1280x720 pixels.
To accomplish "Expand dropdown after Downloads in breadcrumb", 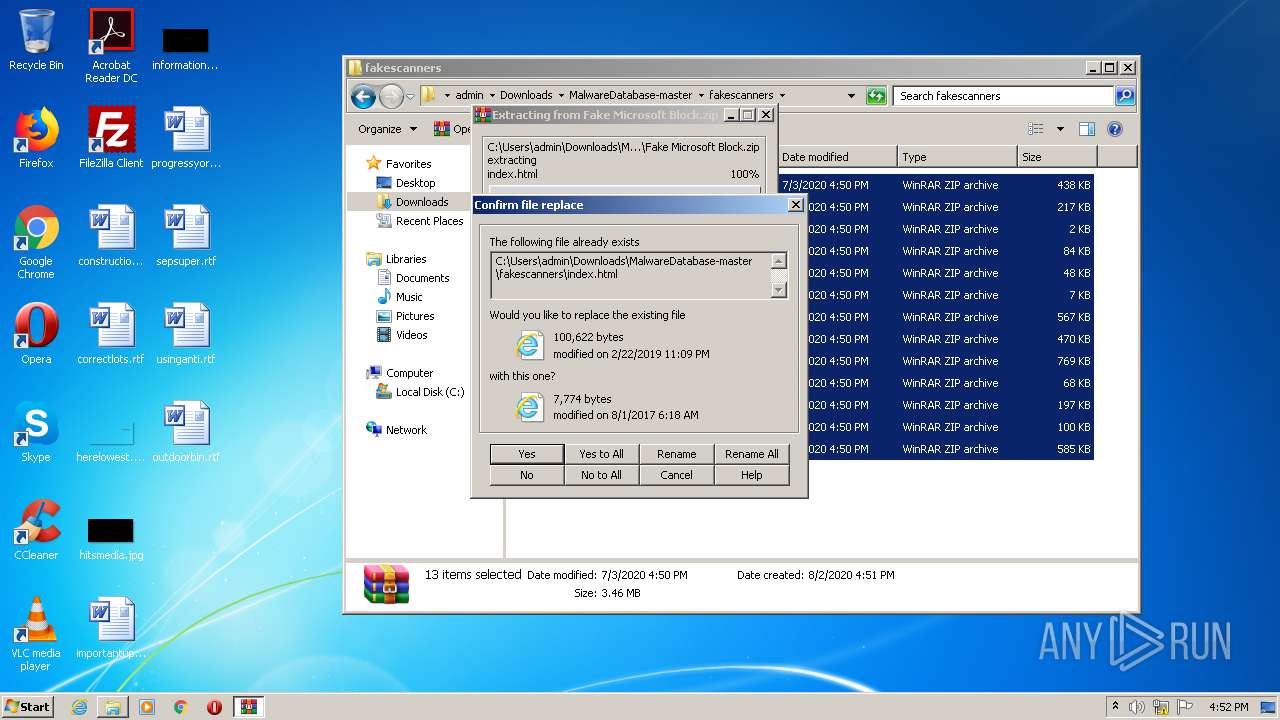I will point(561,96).
